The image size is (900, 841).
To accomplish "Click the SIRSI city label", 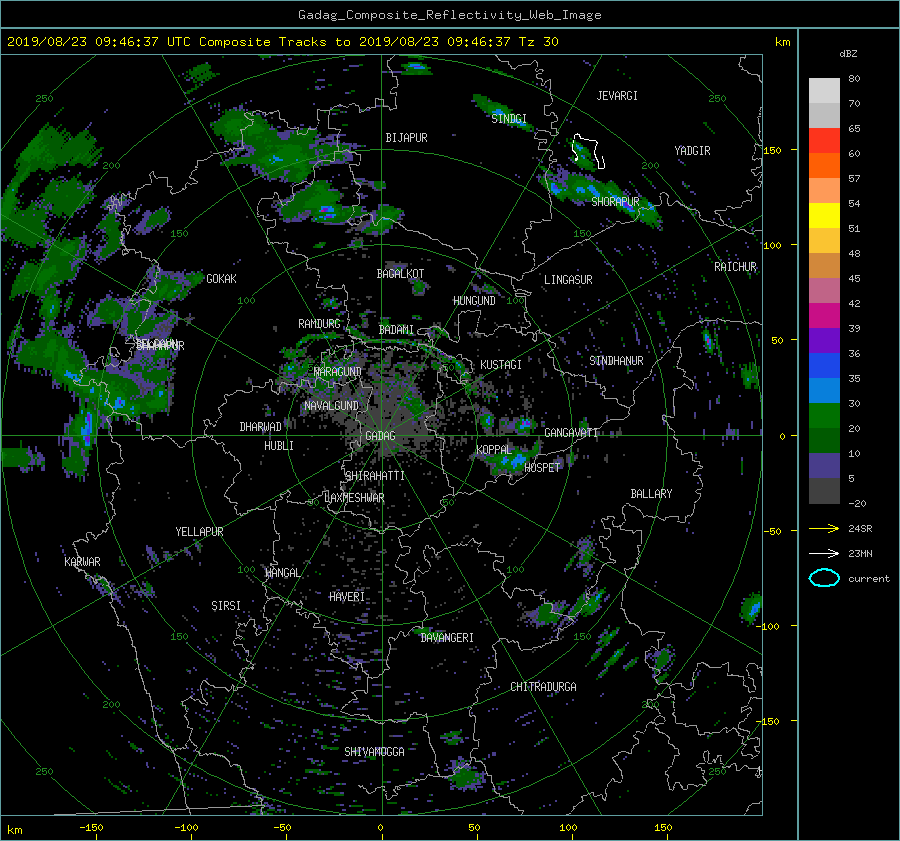I will [x=226, y=606].
